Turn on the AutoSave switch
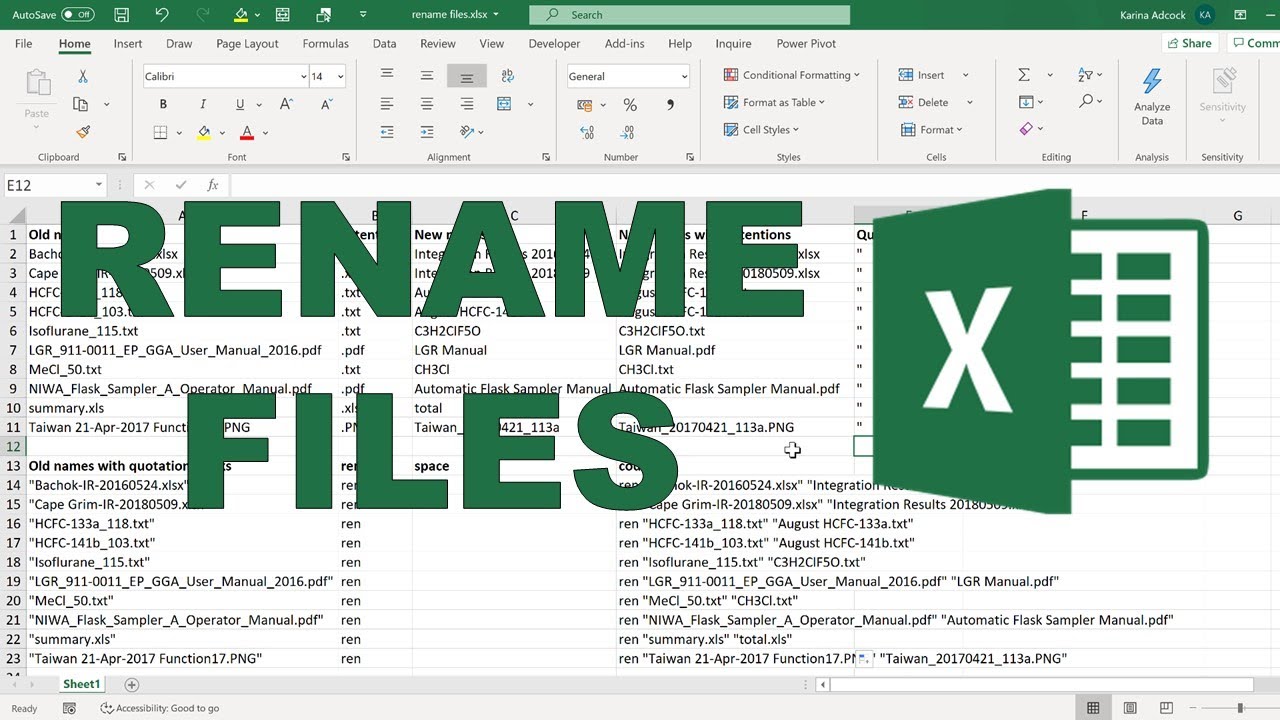The image size is (1280, 720). 77,15
